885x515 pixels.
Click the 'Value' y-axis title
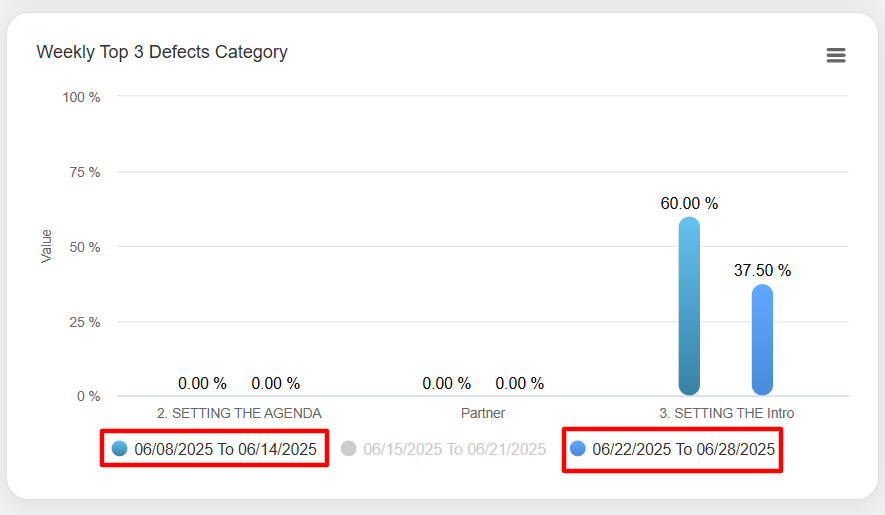coord(46,246)
